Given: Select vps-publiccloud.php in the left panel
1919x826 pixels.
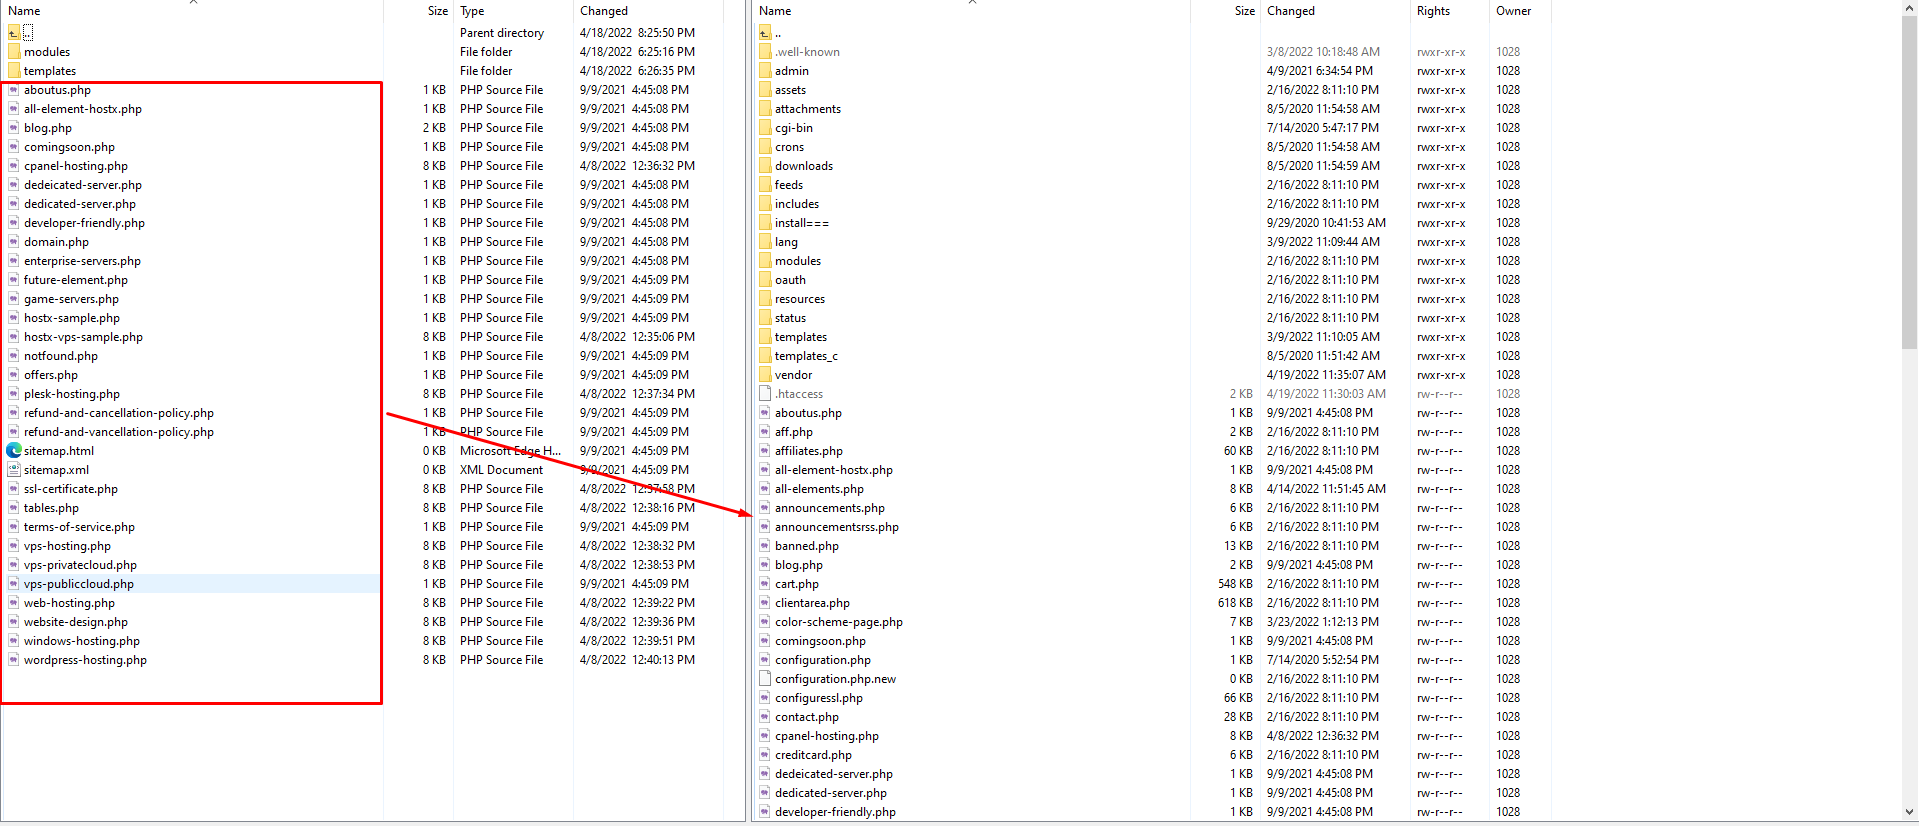Looking at the screenshot, I should click(79, 584).
